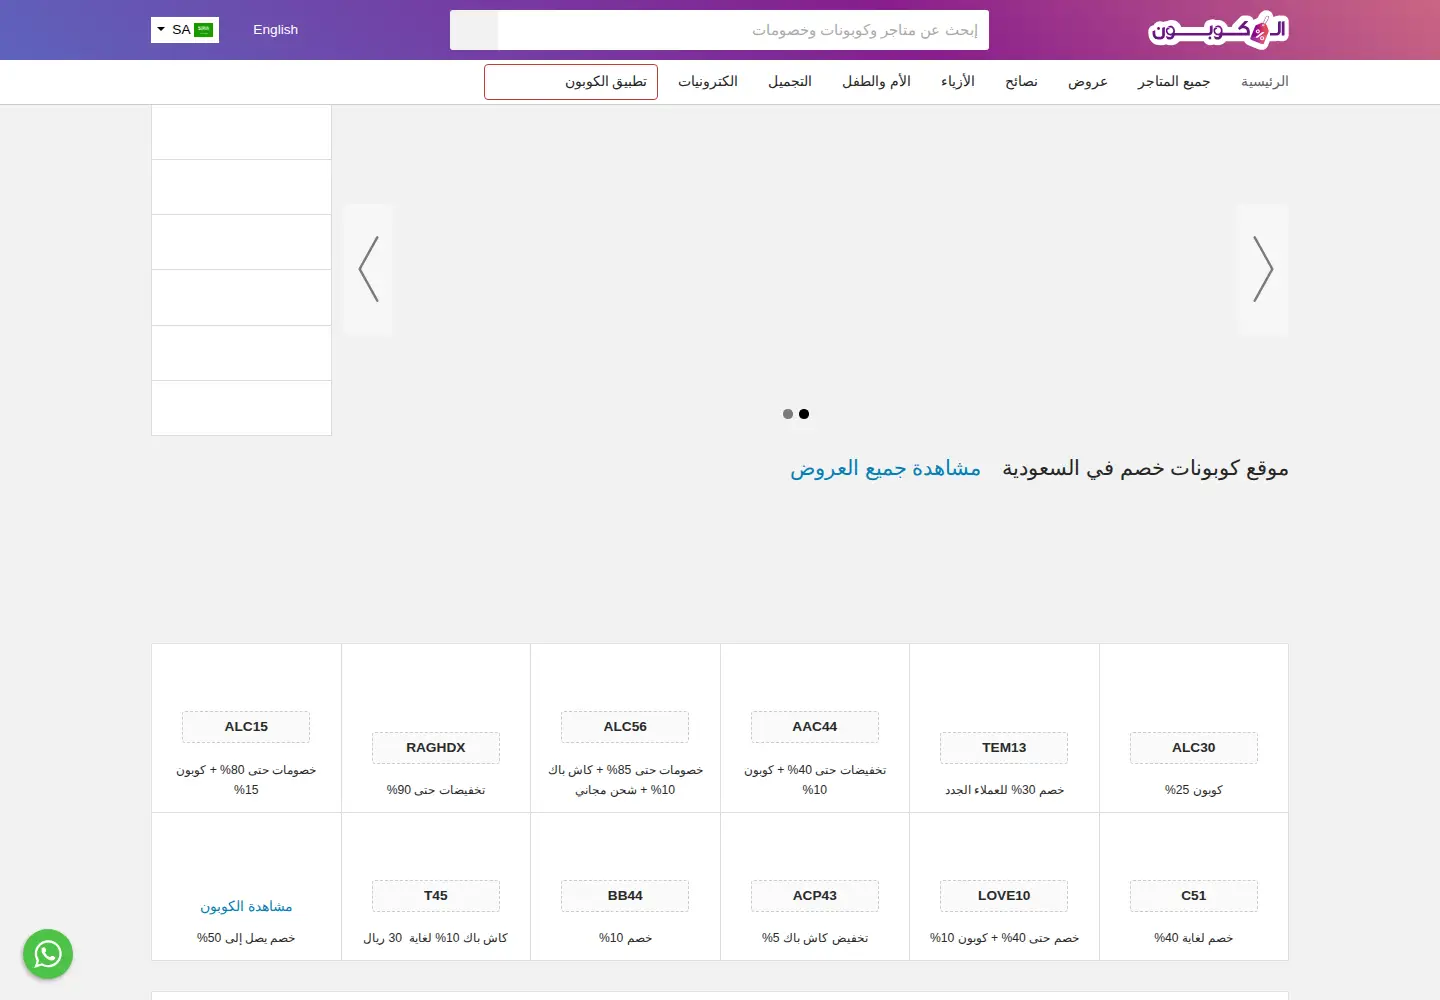The image size is (1440, 1000).
Task: Click the search submit button
Action: 474,30
